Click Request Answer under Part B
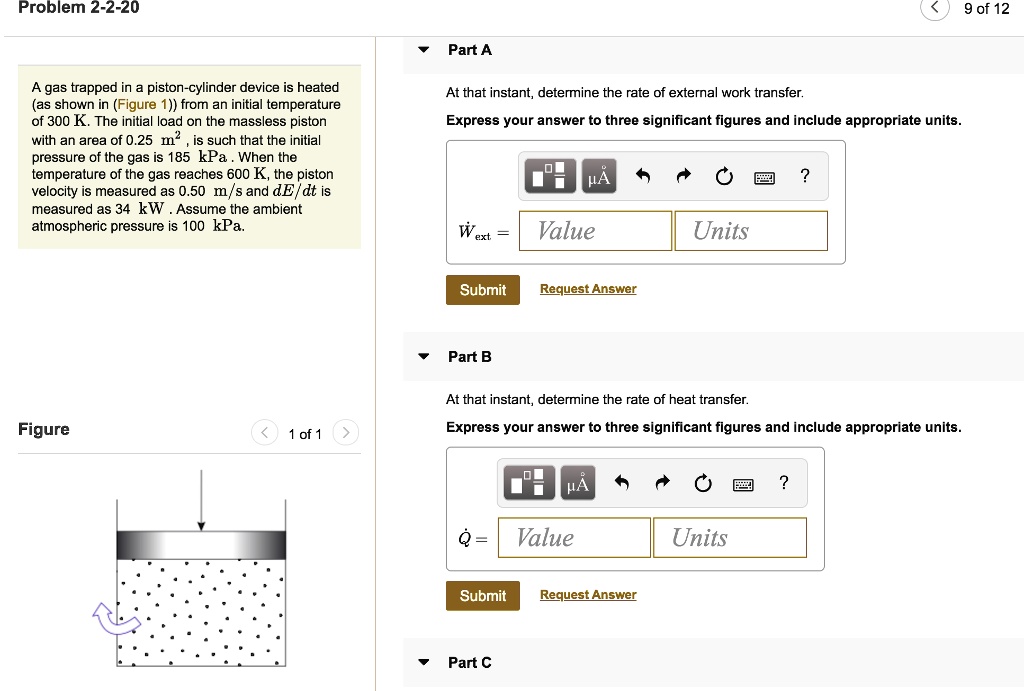 [x=587, y=594]
